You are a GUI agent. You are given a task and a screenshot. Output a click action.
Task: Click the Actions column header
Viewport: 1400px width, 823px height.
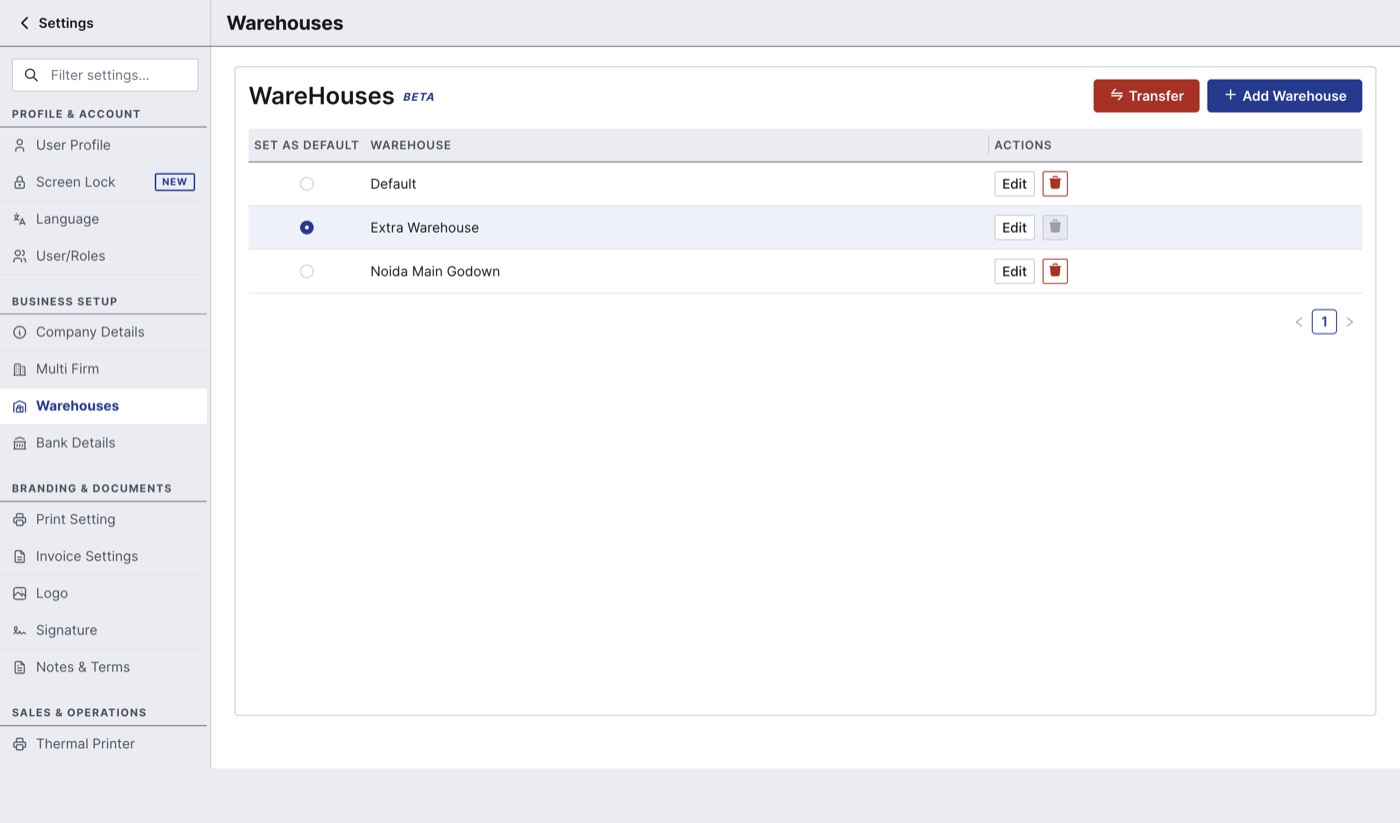pyautogui.click(x=1023, y=145)
